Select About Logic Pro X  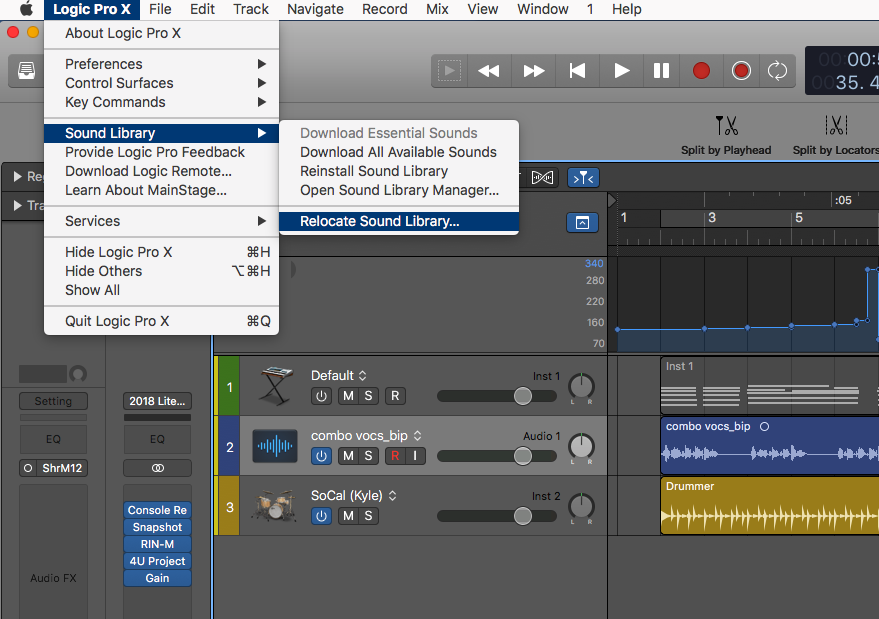161,33
